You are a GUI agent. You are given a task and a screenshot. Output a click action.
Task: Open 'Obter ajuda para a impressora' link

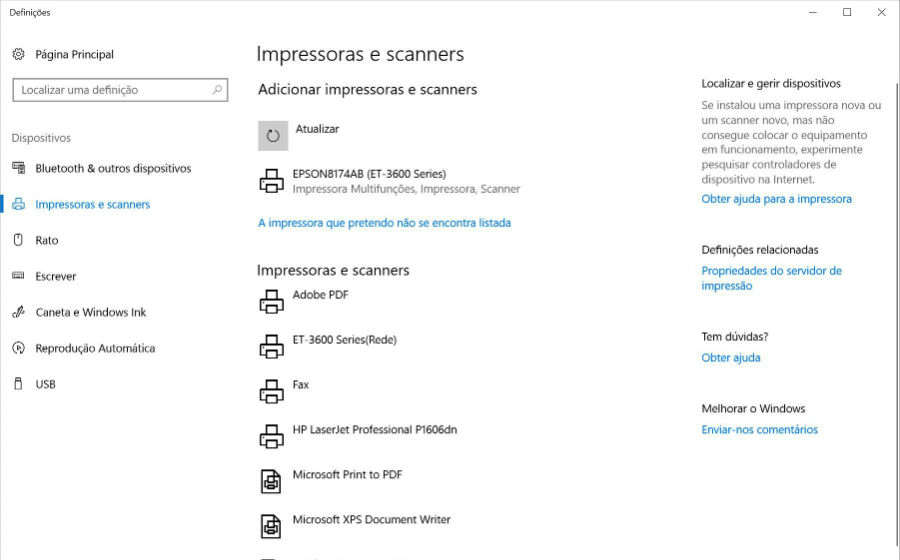[776, 199]
